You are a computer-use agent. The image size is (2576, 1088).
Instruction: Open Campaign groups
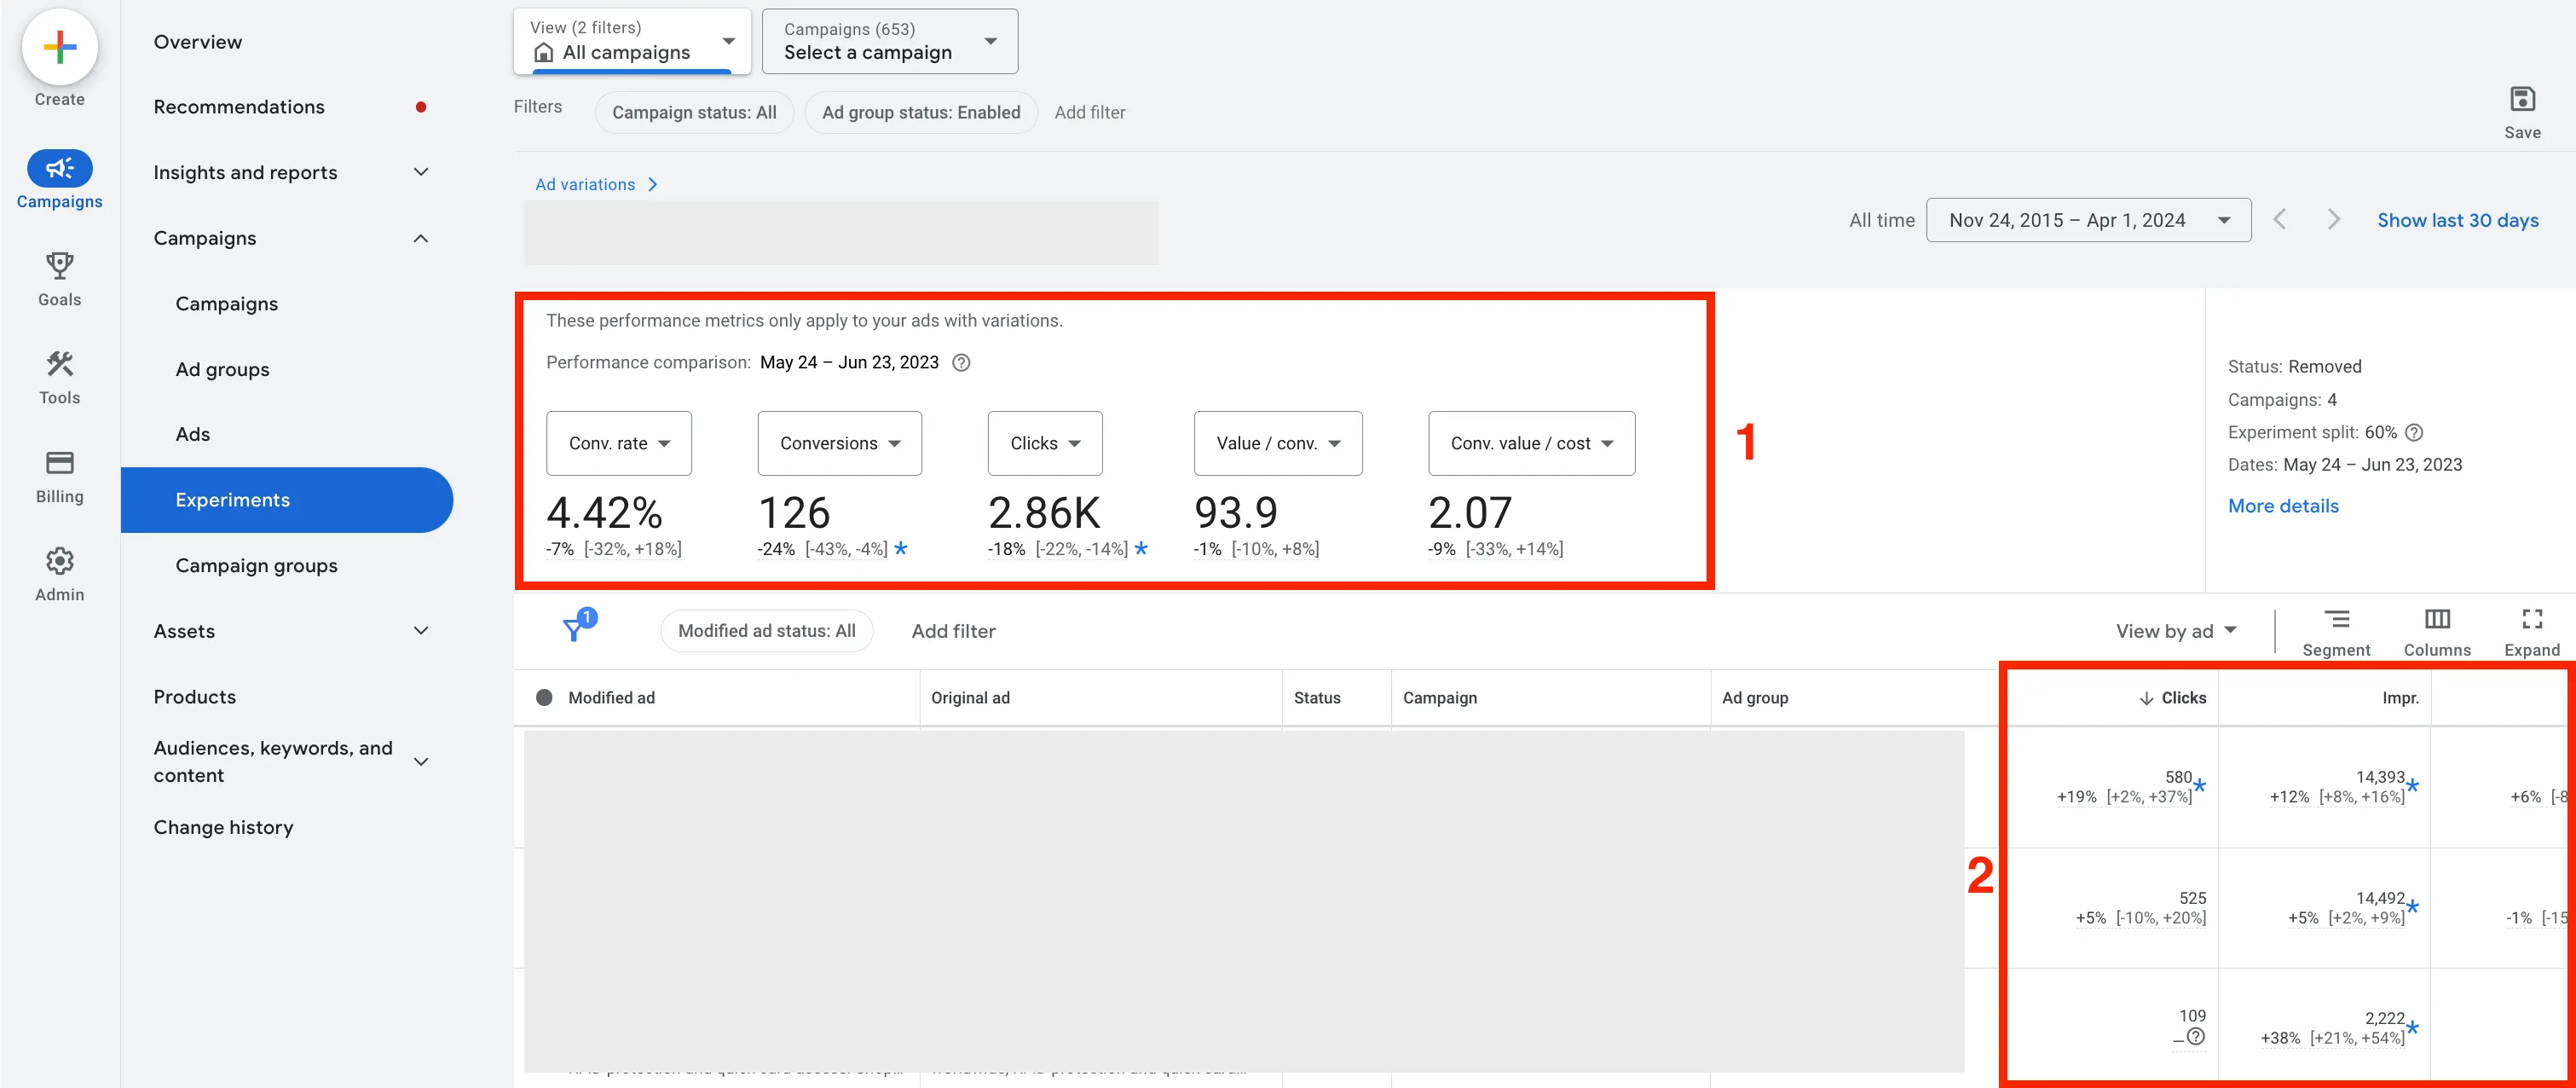tap(257, 566)
